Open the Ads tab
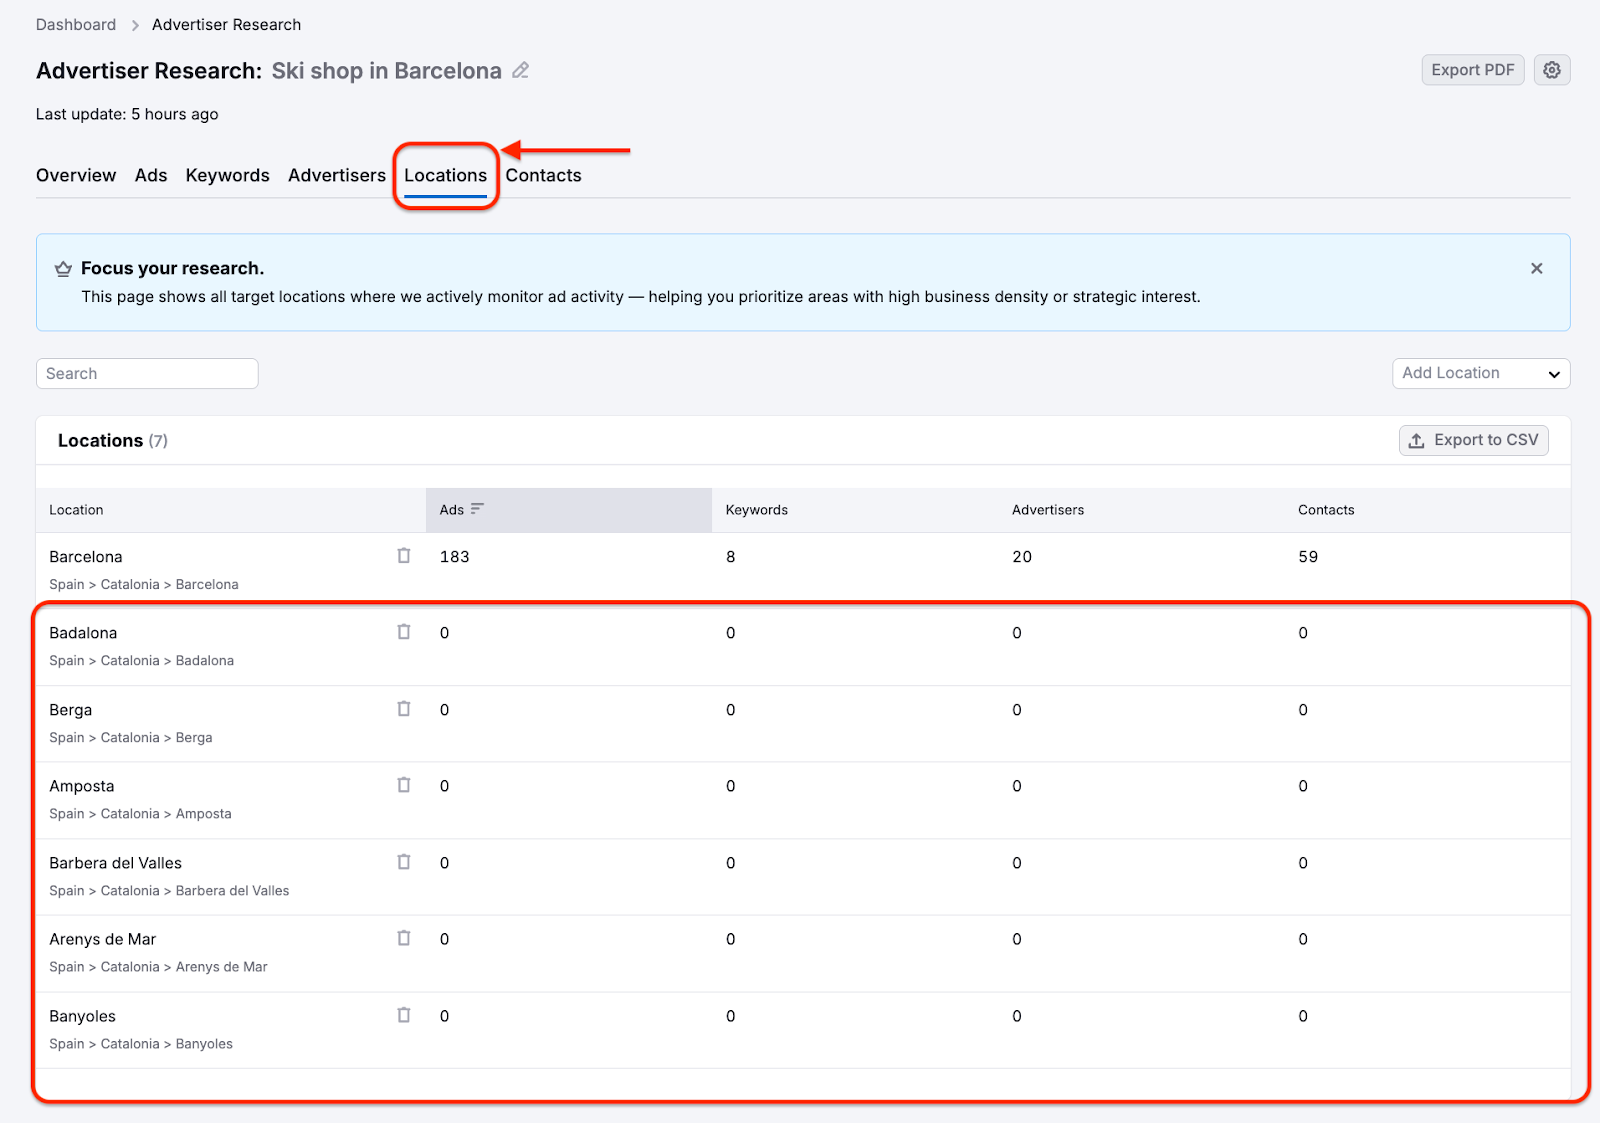The image size is (1600, 1123). (x=151, y=175)
